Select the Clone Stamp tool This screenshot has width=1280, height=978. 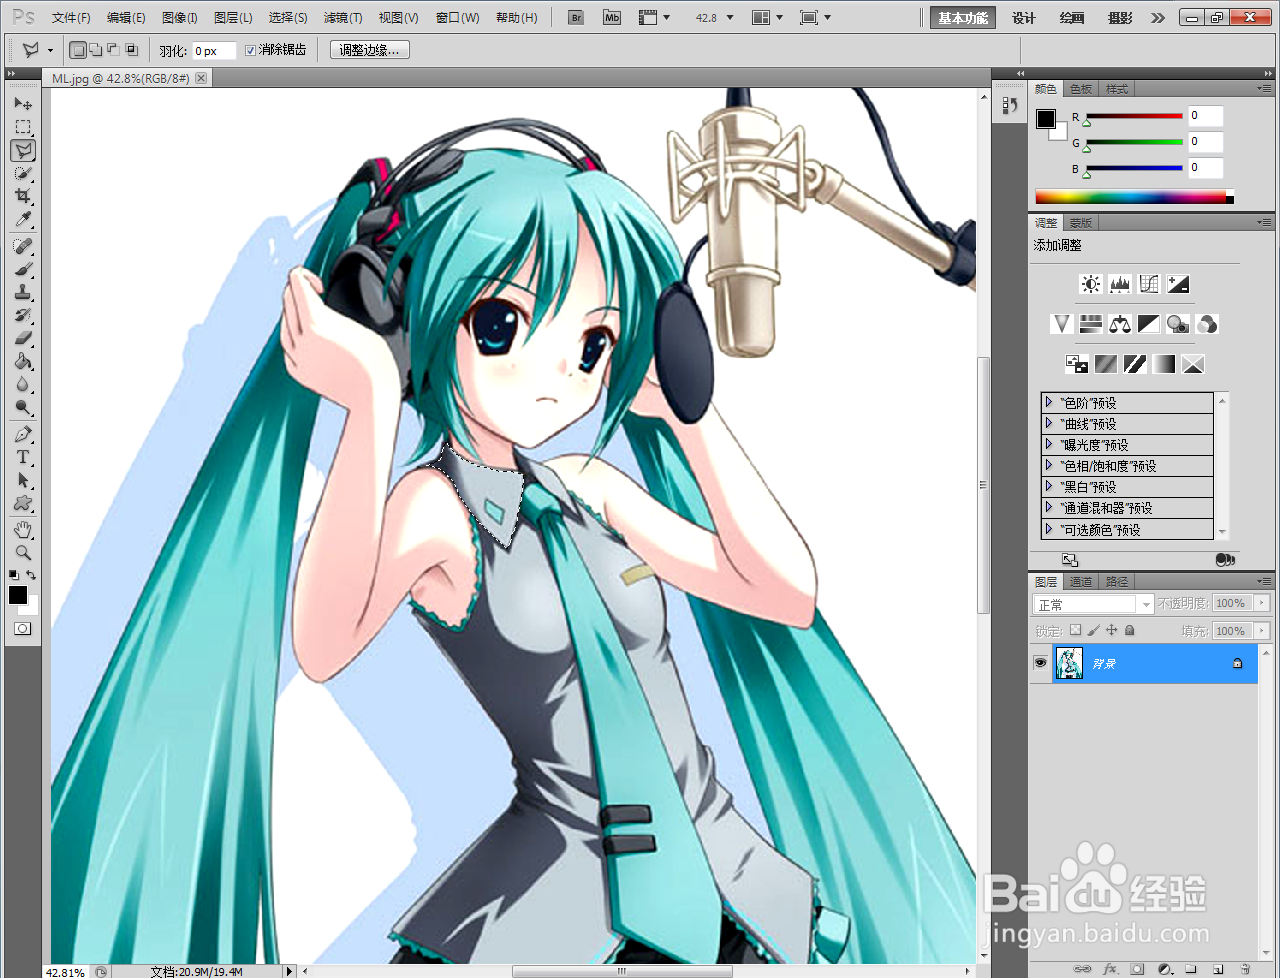[23, 292]
